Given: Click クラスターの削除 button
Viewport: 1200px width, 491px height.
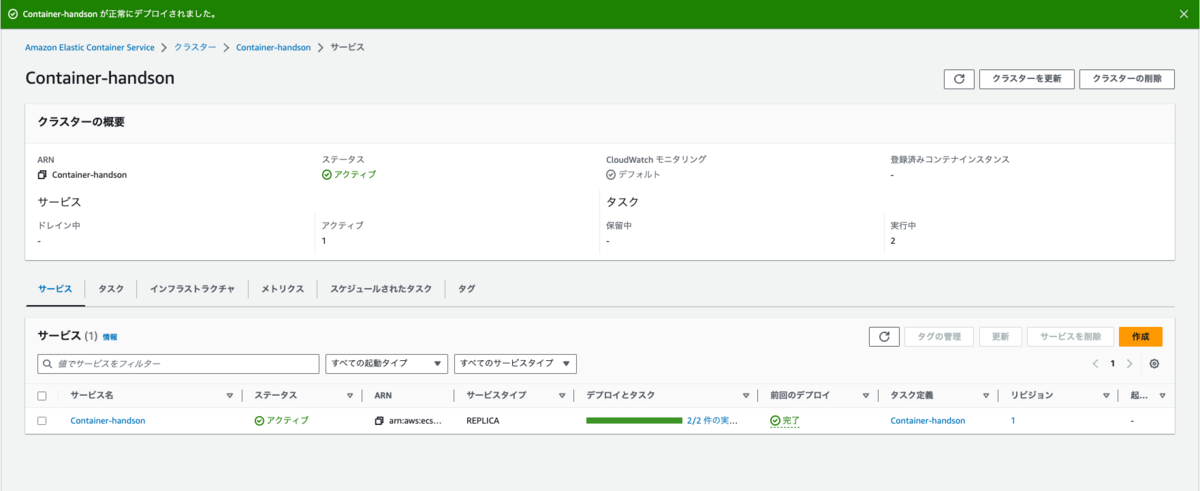Looking at the screenshot, I should point(1127,79).
